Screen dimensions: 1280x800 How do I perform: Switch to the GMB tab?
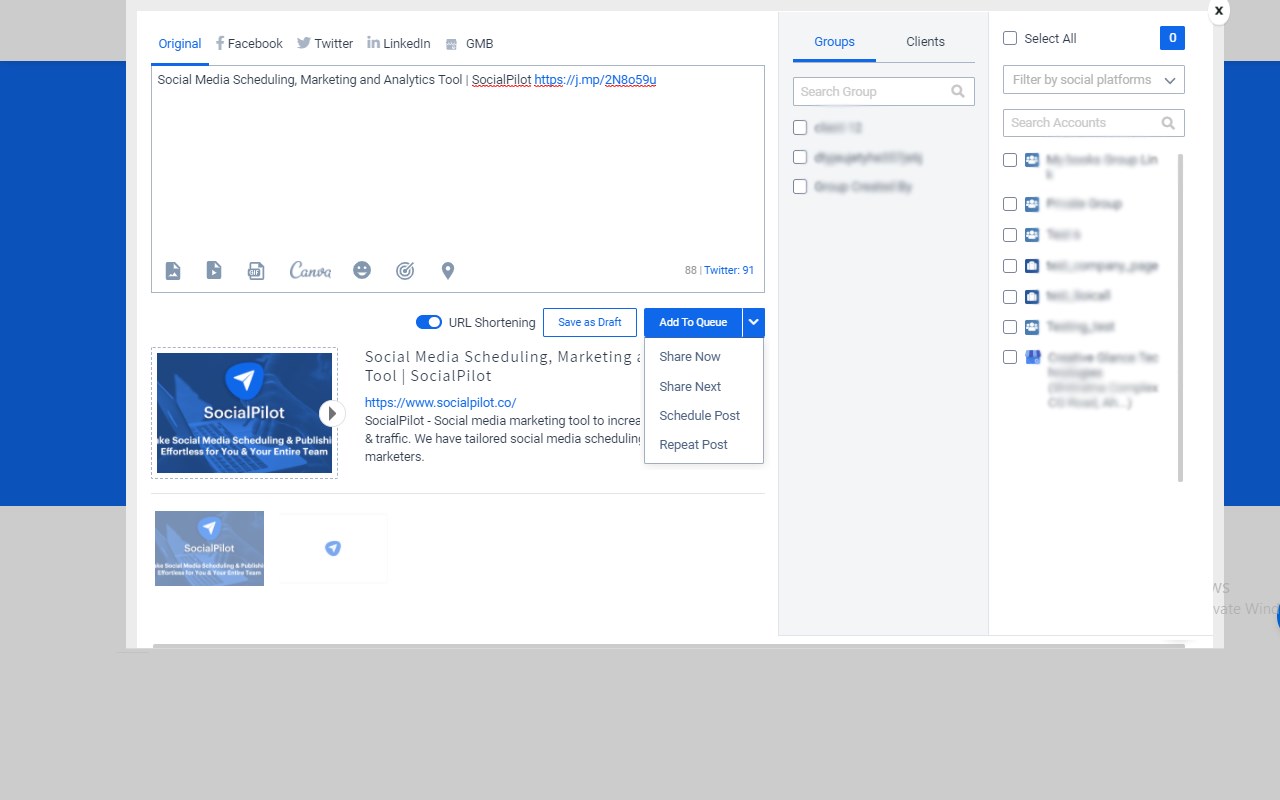tap(469, 44)
